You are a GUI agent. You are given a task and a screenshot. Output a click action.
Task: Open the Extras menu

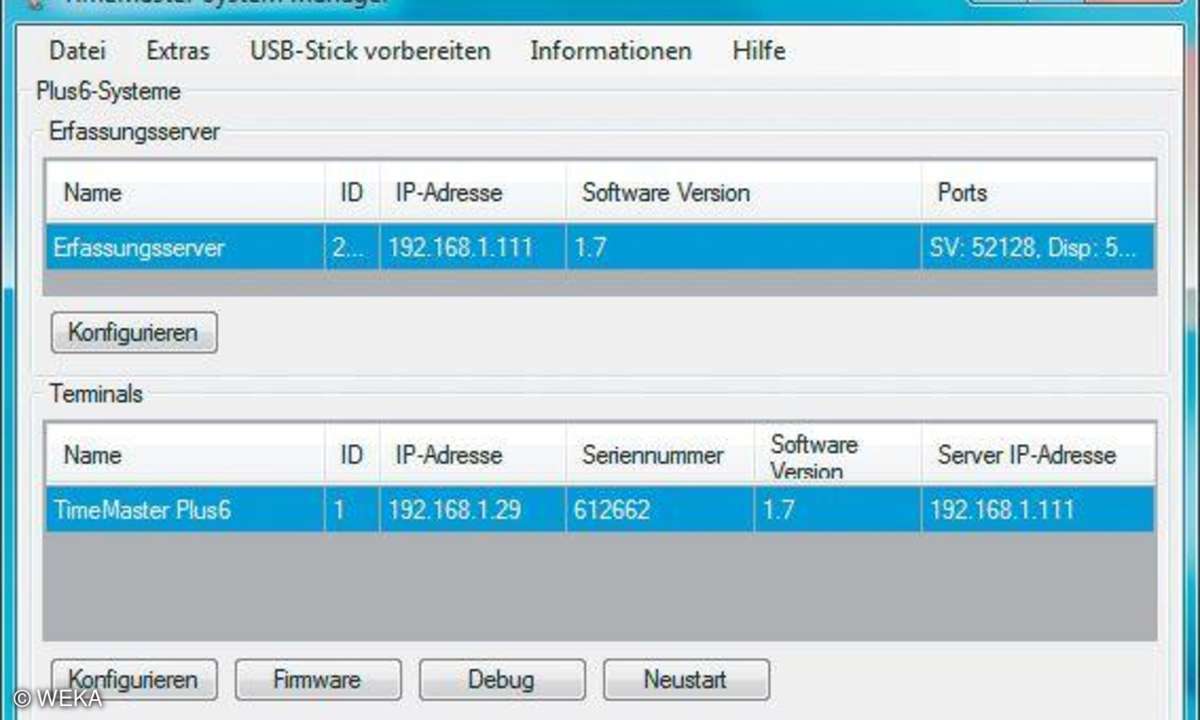[178, 51]
